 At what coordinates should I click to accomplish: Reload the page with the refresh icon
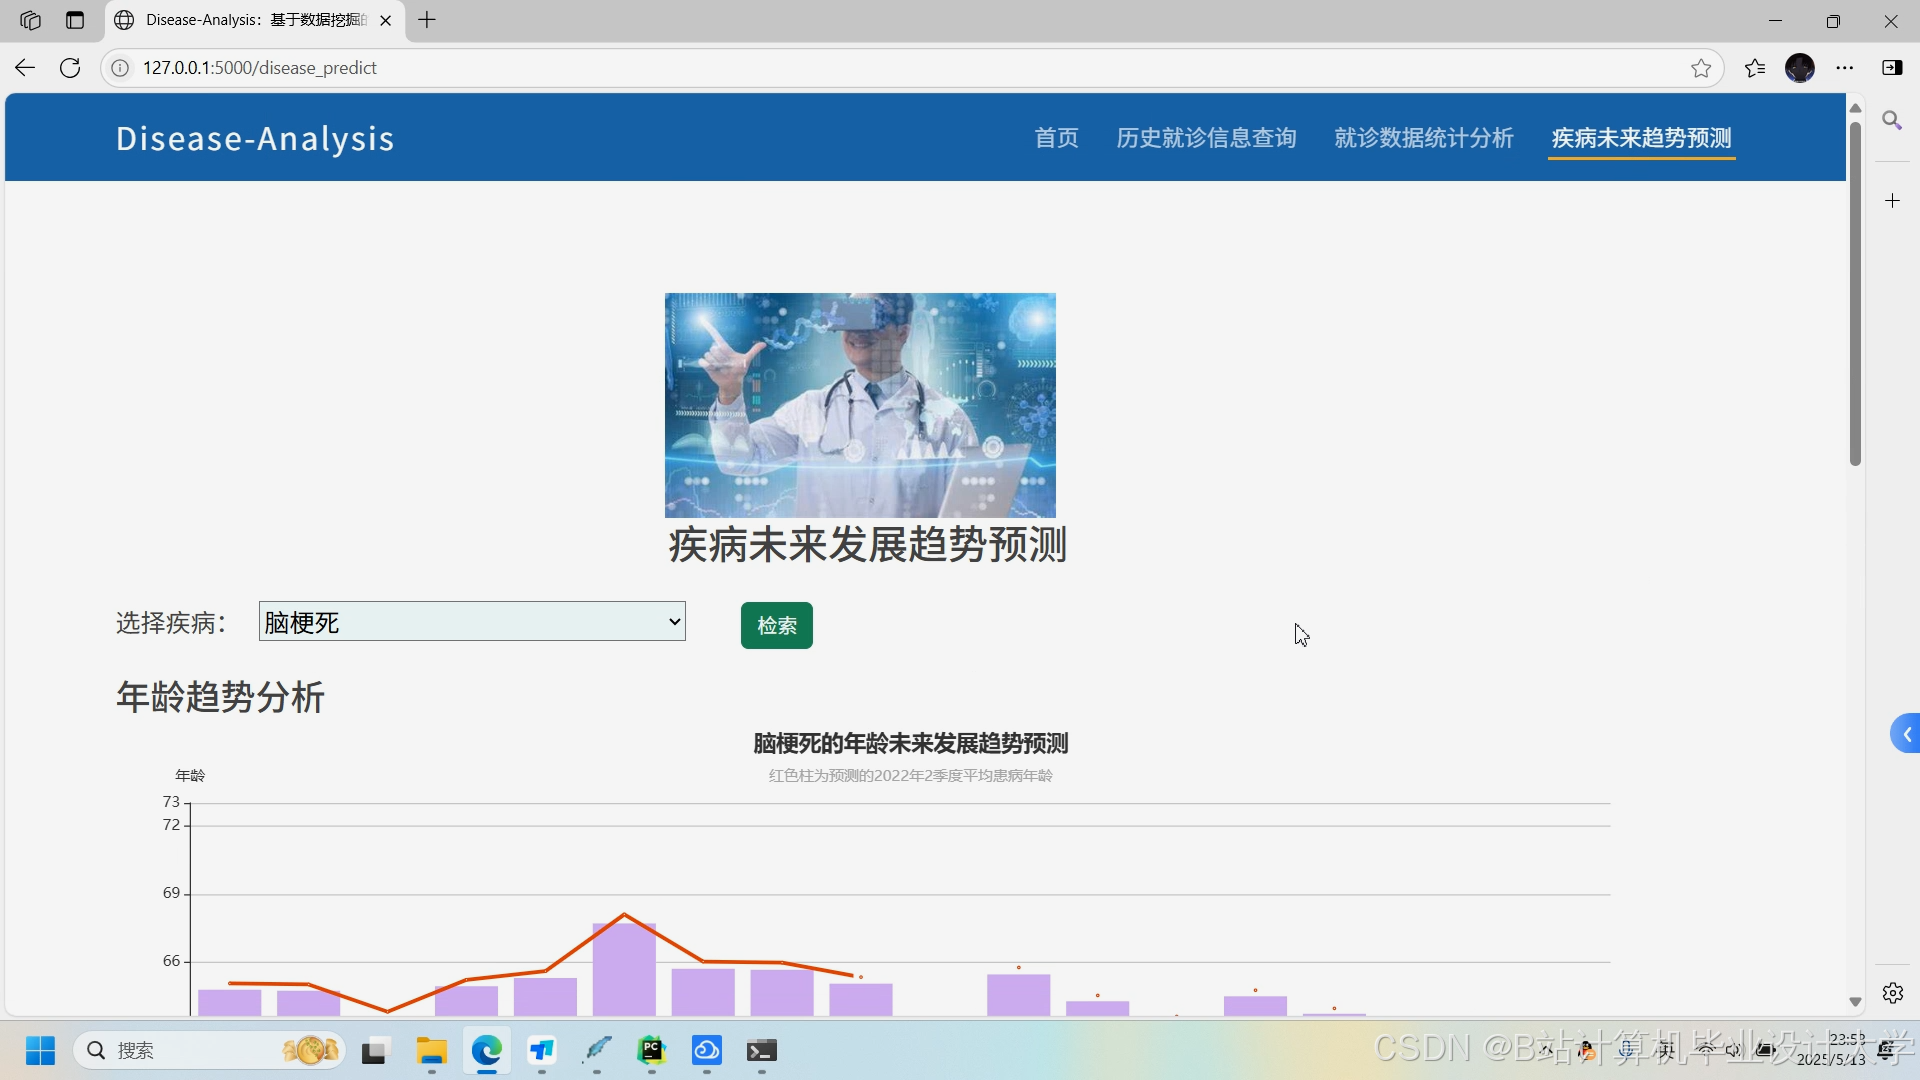coord(70,67)
